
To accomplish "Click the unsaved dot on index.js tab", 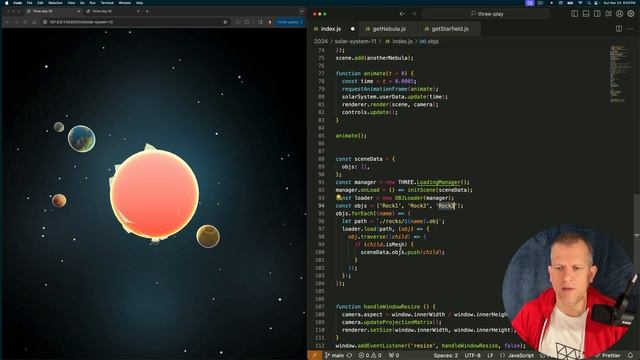I will click(x=353, y=29).
